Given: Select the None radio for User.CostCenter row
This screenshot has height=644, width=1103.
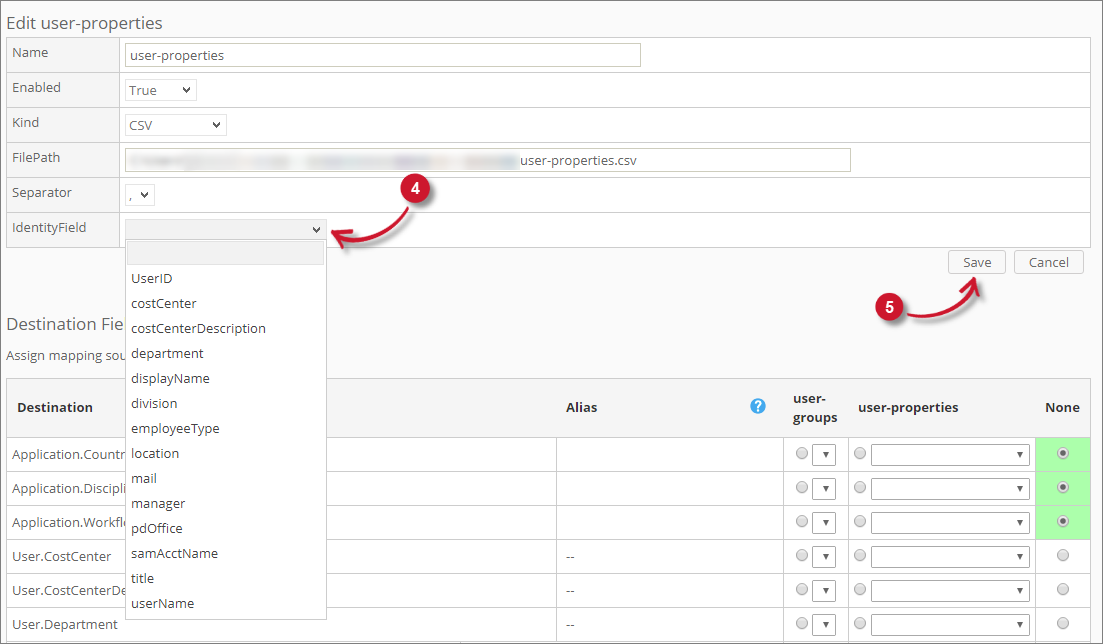Looking at the screenshot, I should coord(1062,556).
